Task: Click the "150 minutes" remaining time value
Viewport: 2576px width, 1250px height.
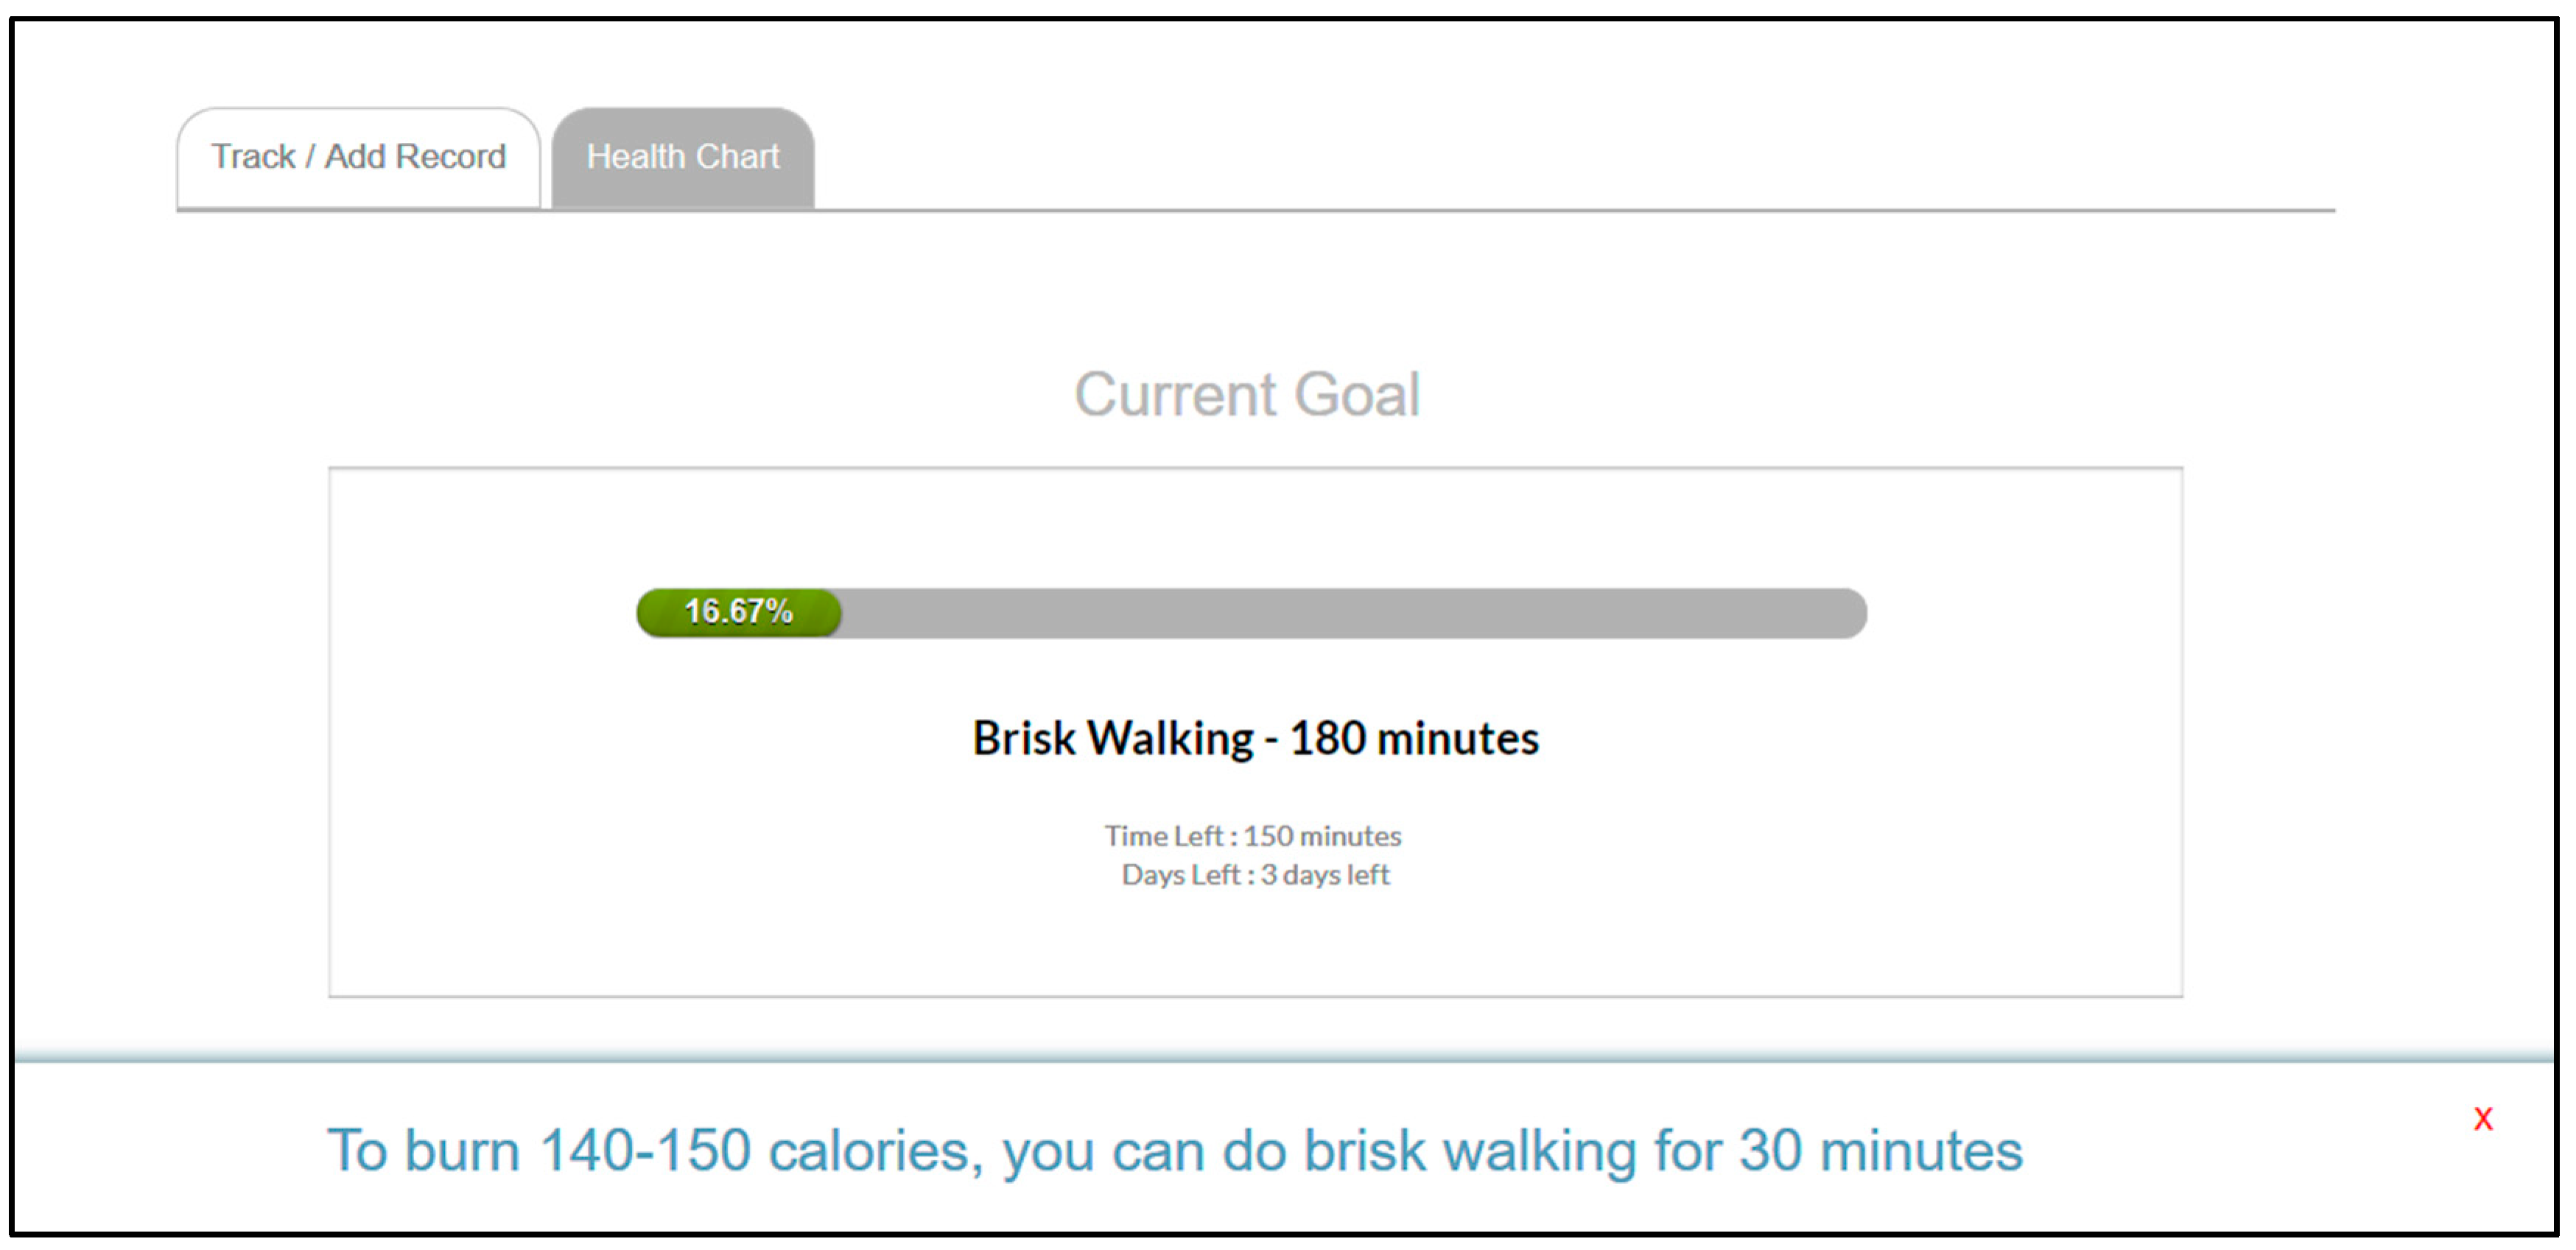Action: click(1322, 836)
